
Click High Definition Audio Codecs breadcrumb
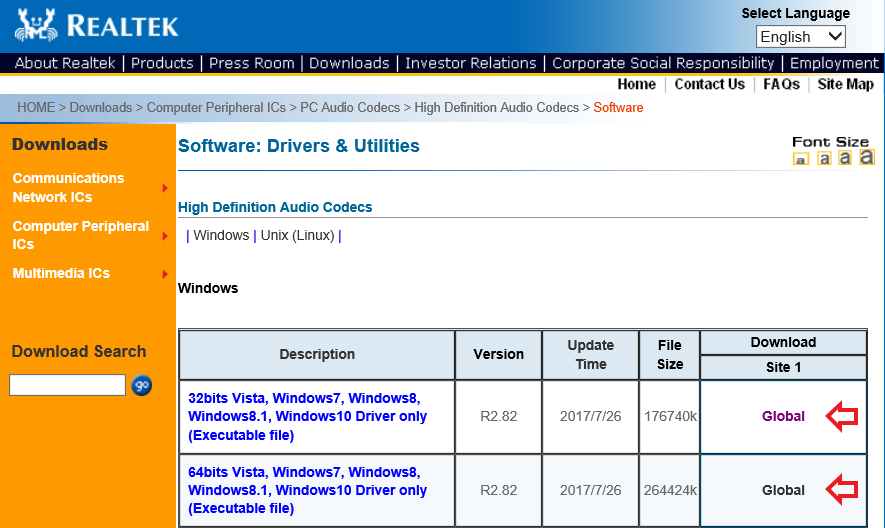(x=497, y=107)
